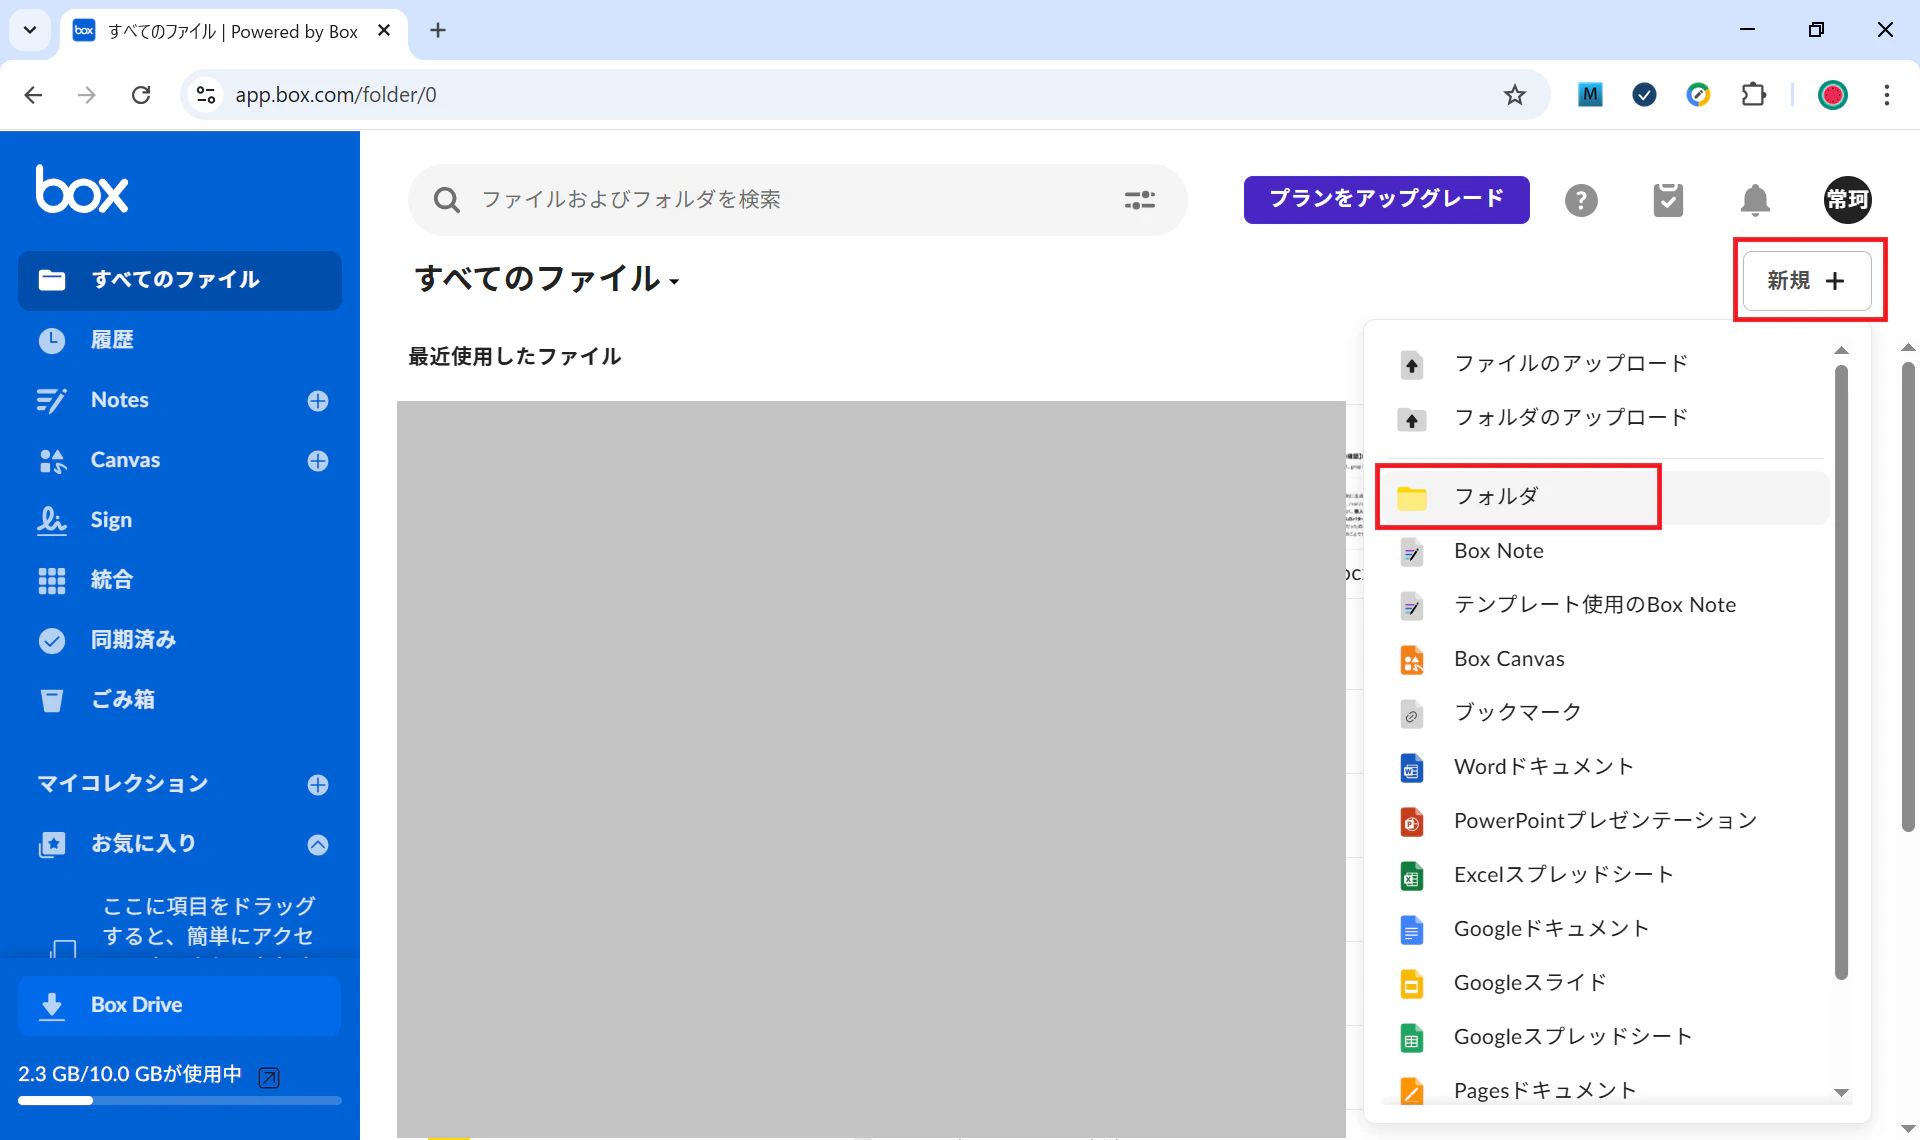Bookmark this page with the star icon

[1515, 95]
